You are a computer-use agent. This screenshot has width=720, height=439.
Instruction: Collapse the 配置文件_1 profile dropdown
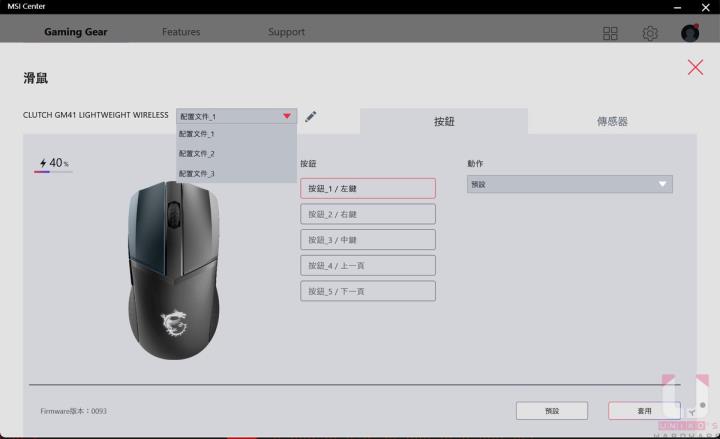pyautogui.click(x=236, y=116)
